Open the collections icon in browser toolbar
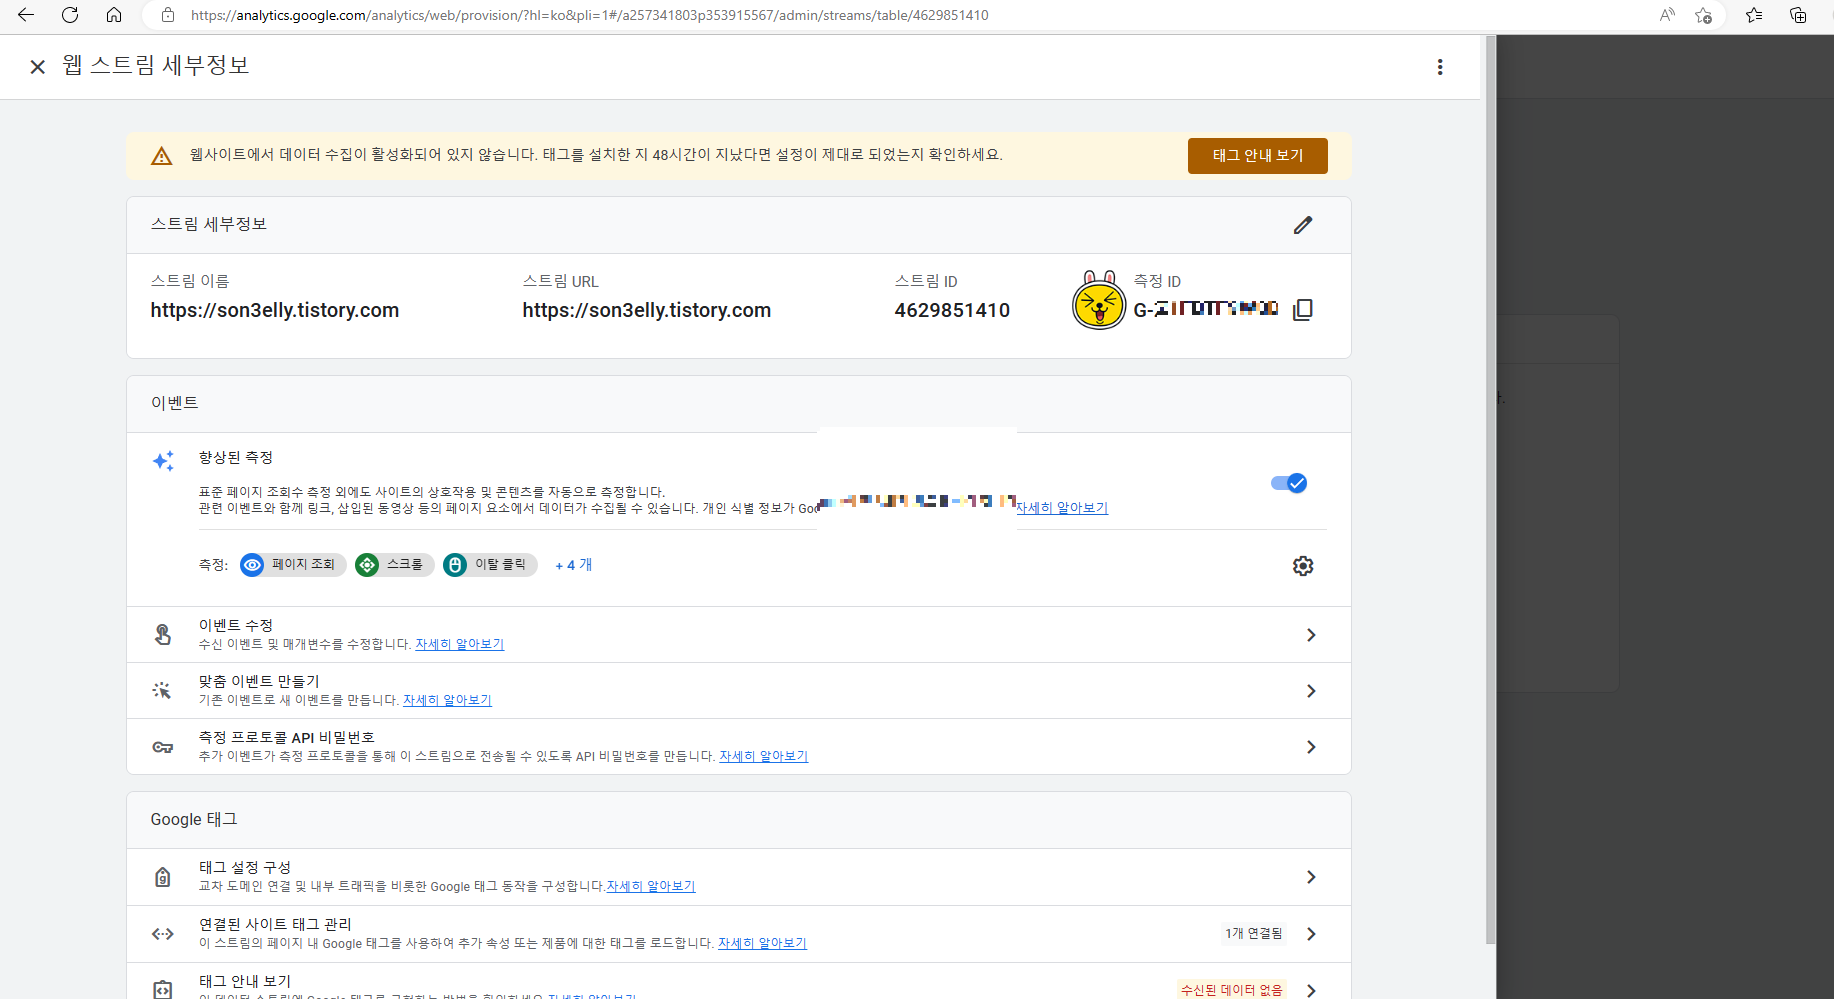Screen dimensions: 1834x999 click(x=1798, y=15)
